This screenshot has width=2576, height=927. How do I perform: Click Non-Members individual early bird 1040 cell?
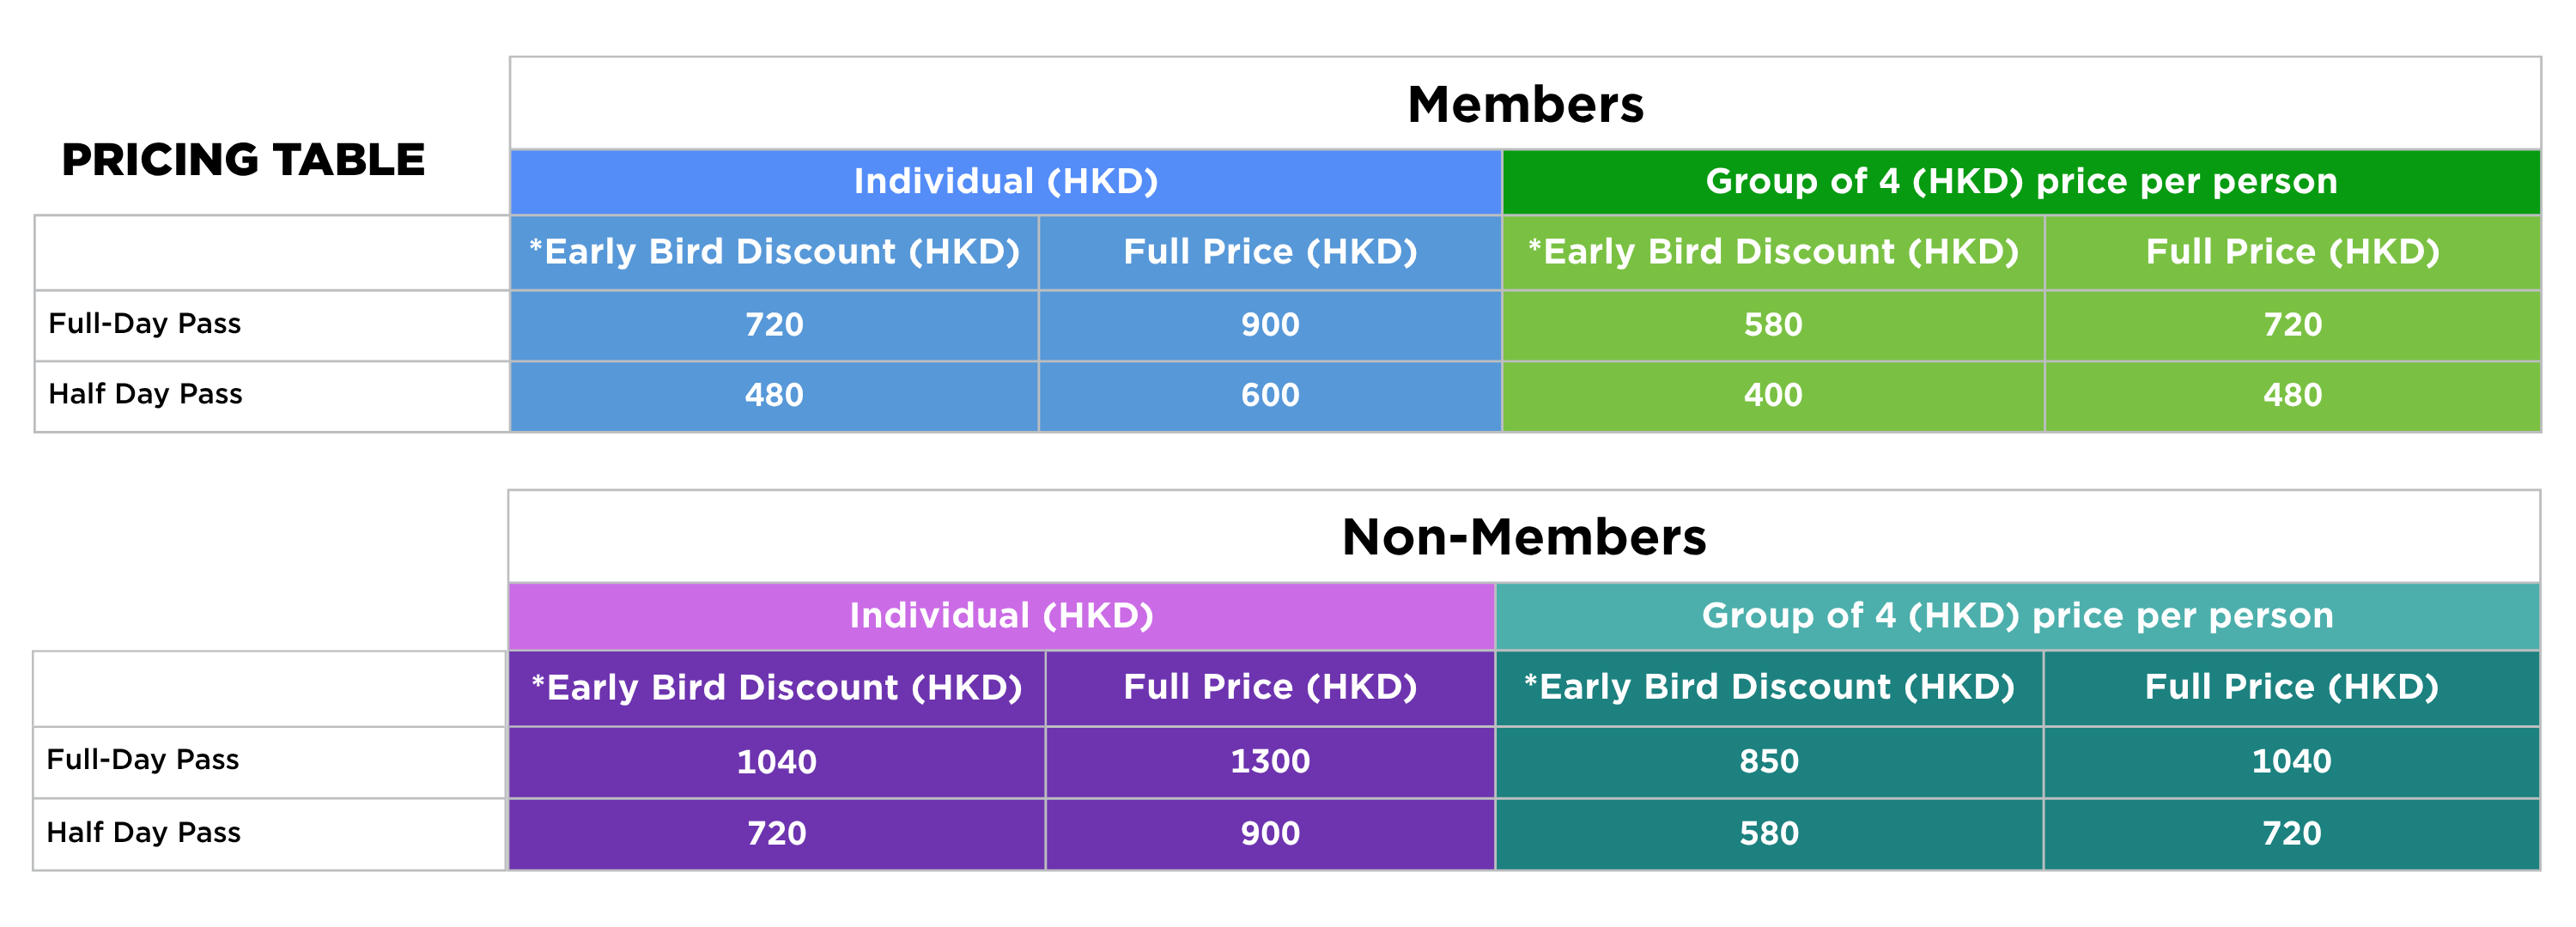click(x=776, y=763)
